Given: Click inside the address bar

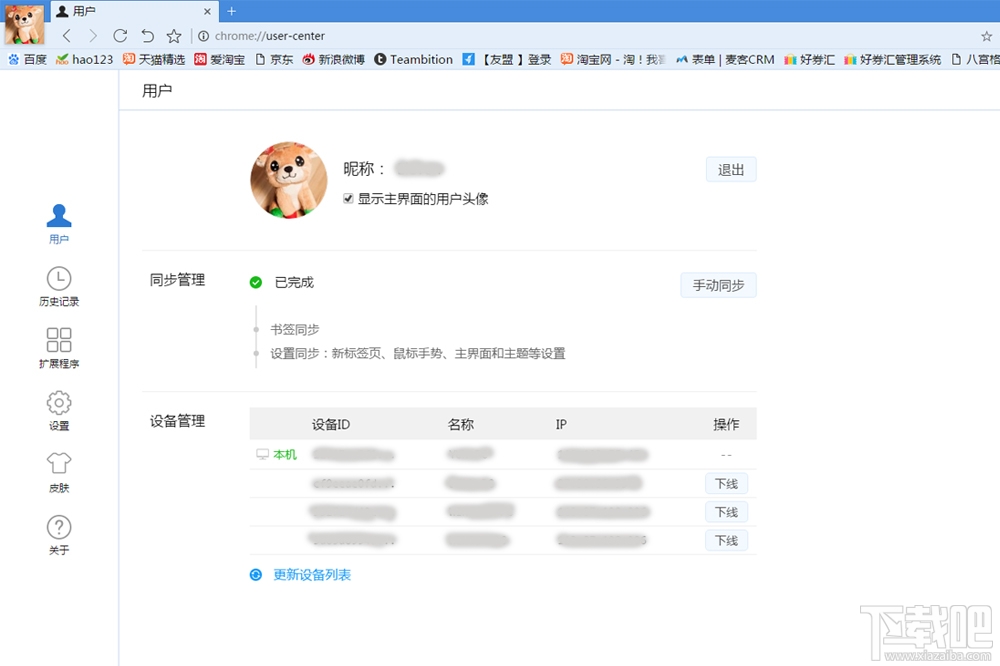Looking at the screenshot, I should click(x=400, y=35).
